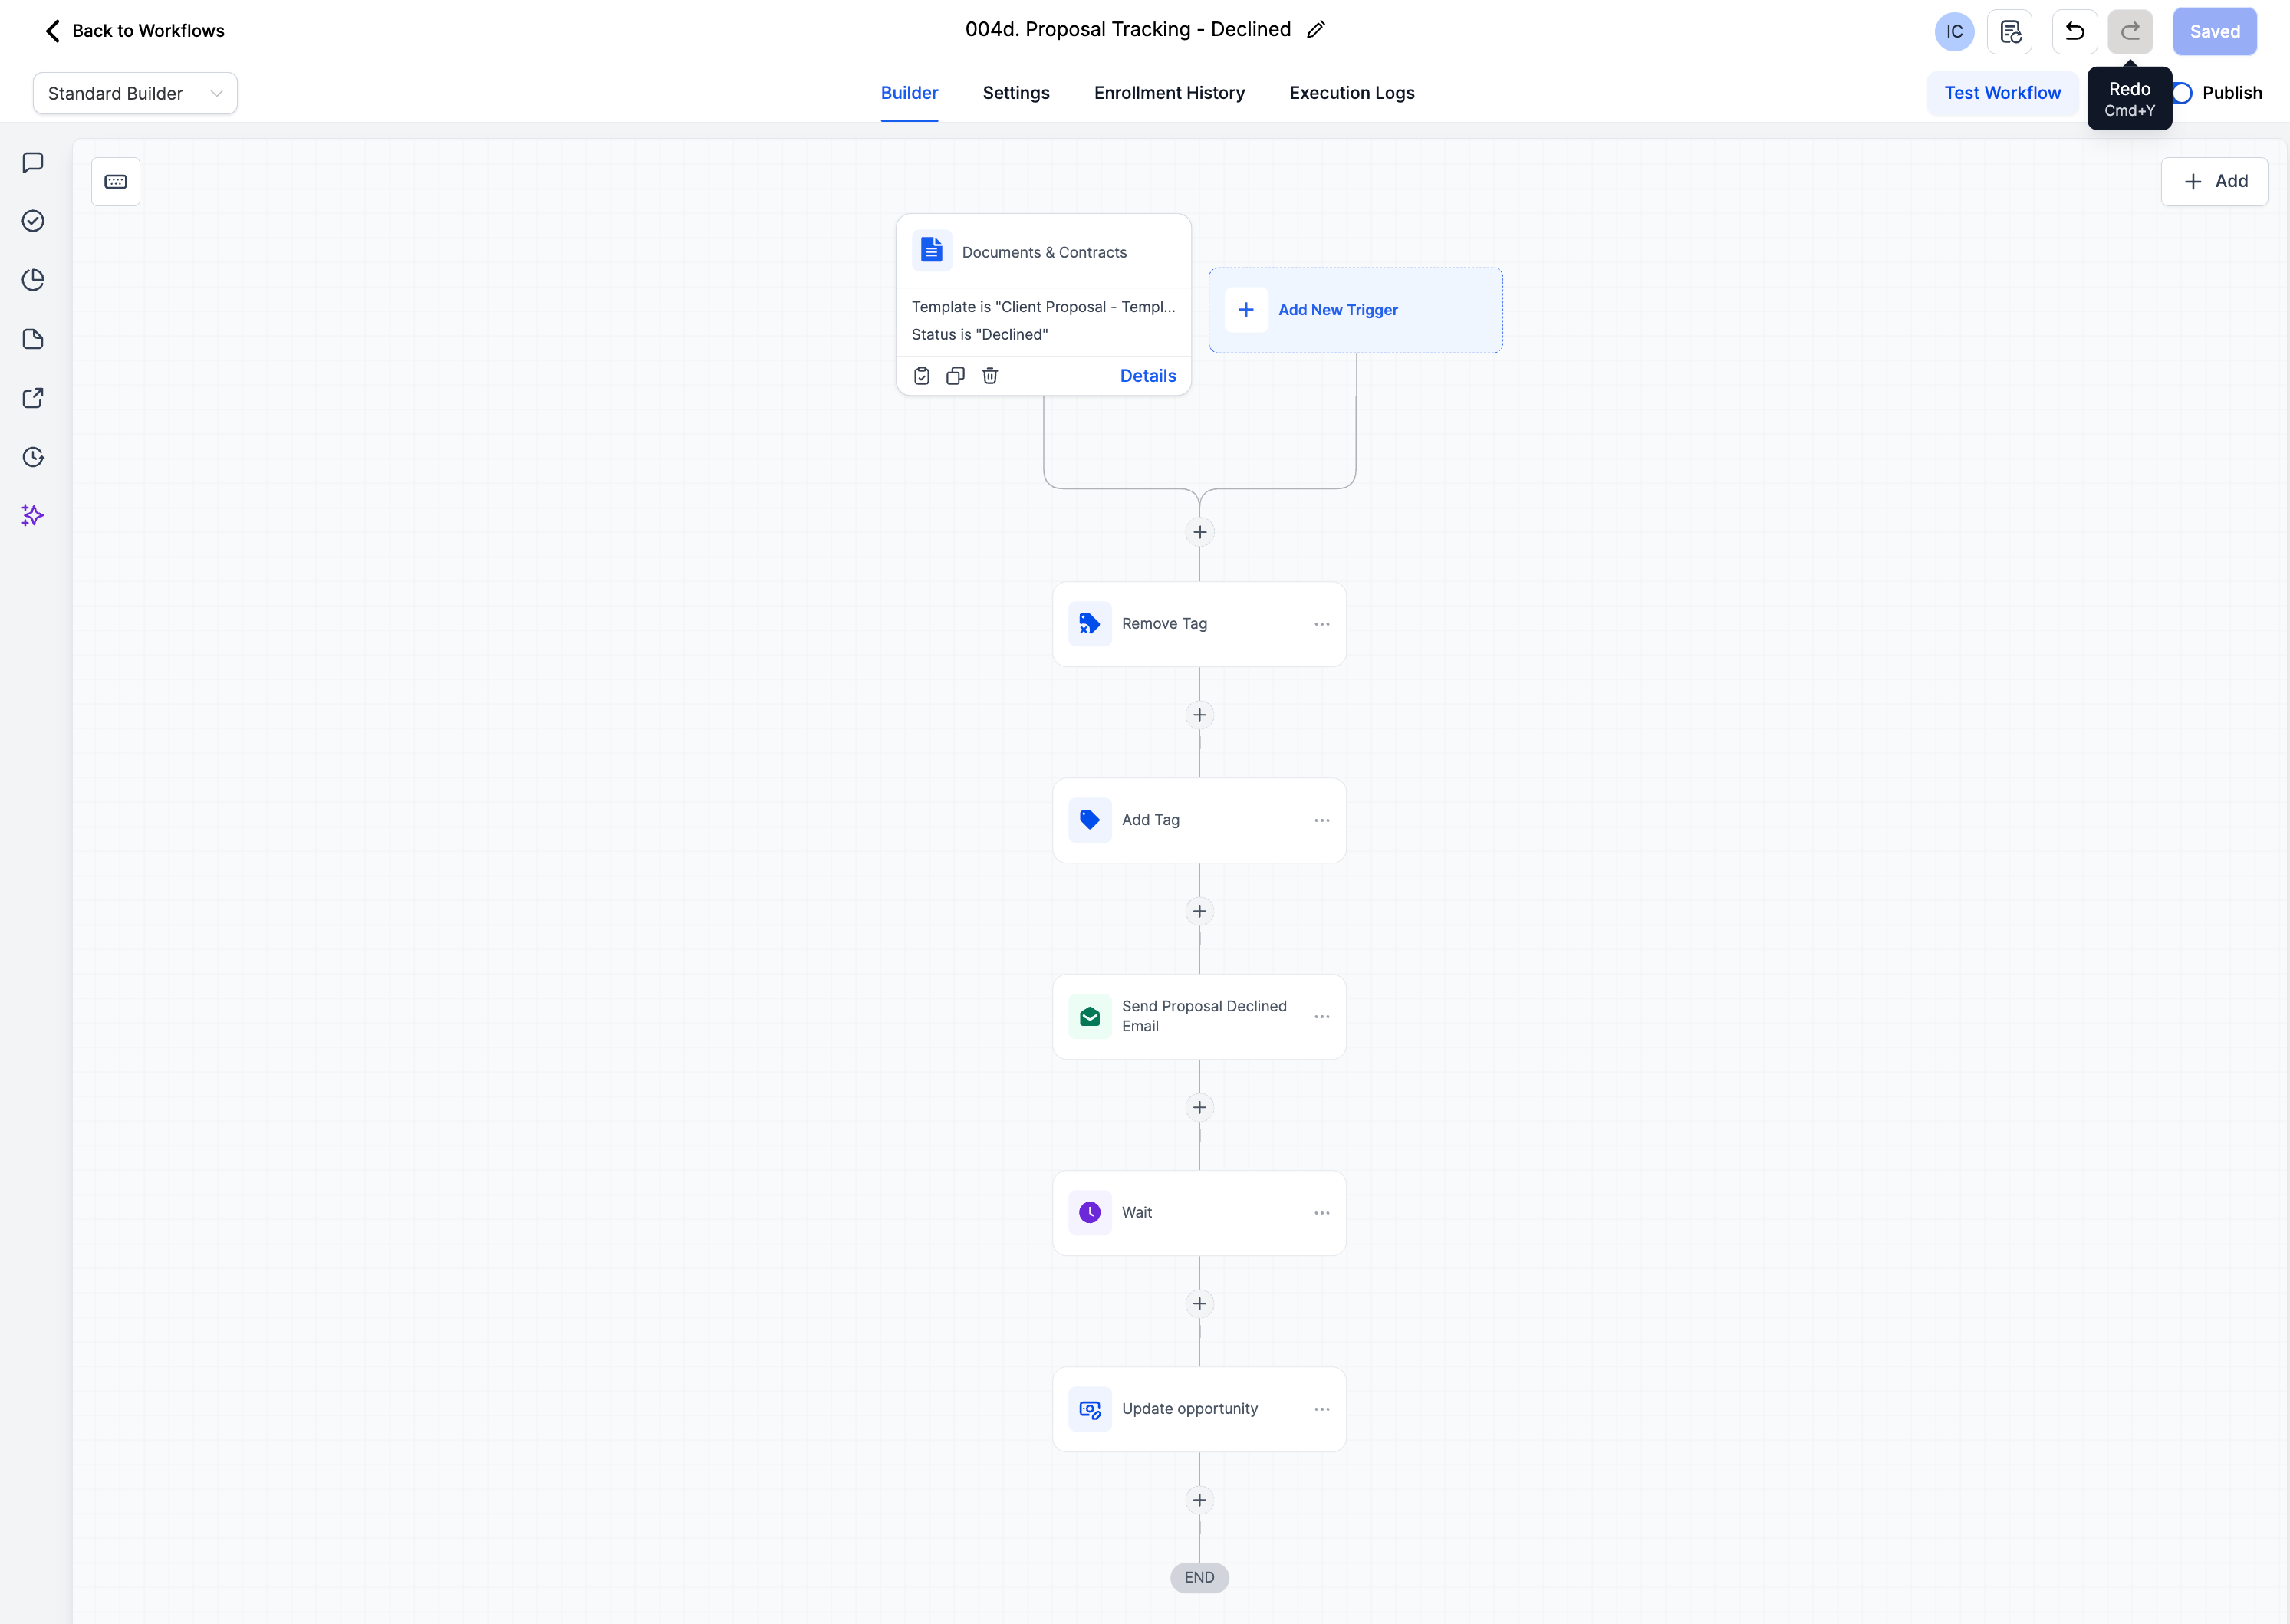Open the pie chart stats sidebar icon
Screen dimensions: 2290x1624
(x=33, y=280)
